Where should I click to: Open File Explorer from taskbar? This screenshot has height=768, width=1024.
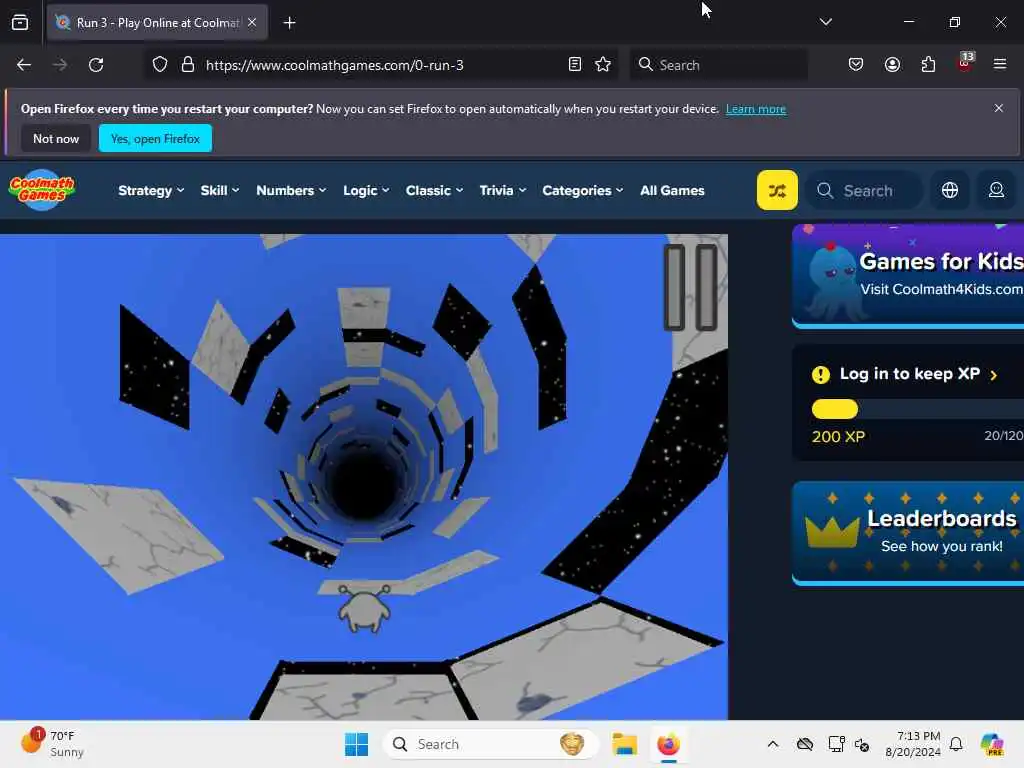624,744
